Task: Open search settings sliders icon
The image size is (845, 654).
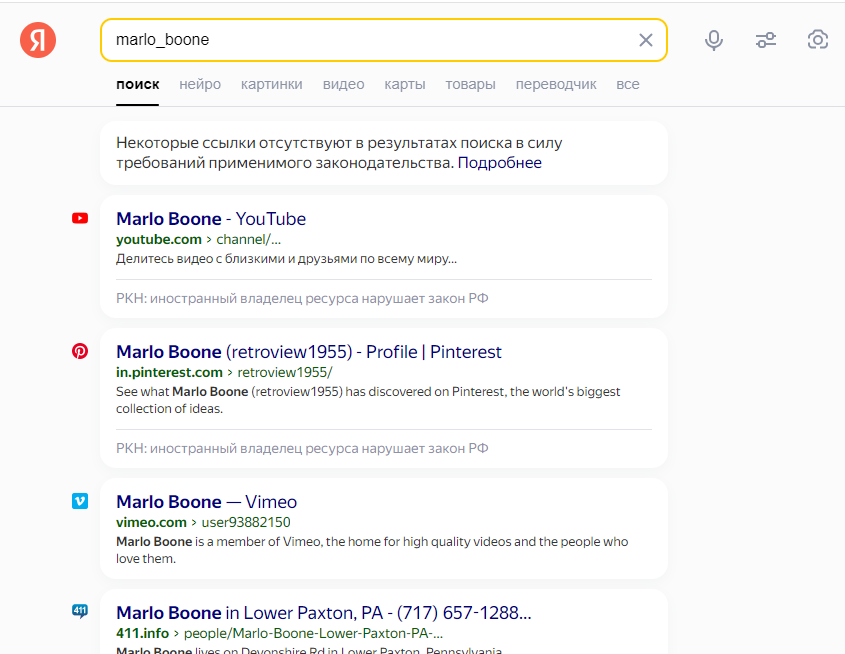Action: pos(766,40)
